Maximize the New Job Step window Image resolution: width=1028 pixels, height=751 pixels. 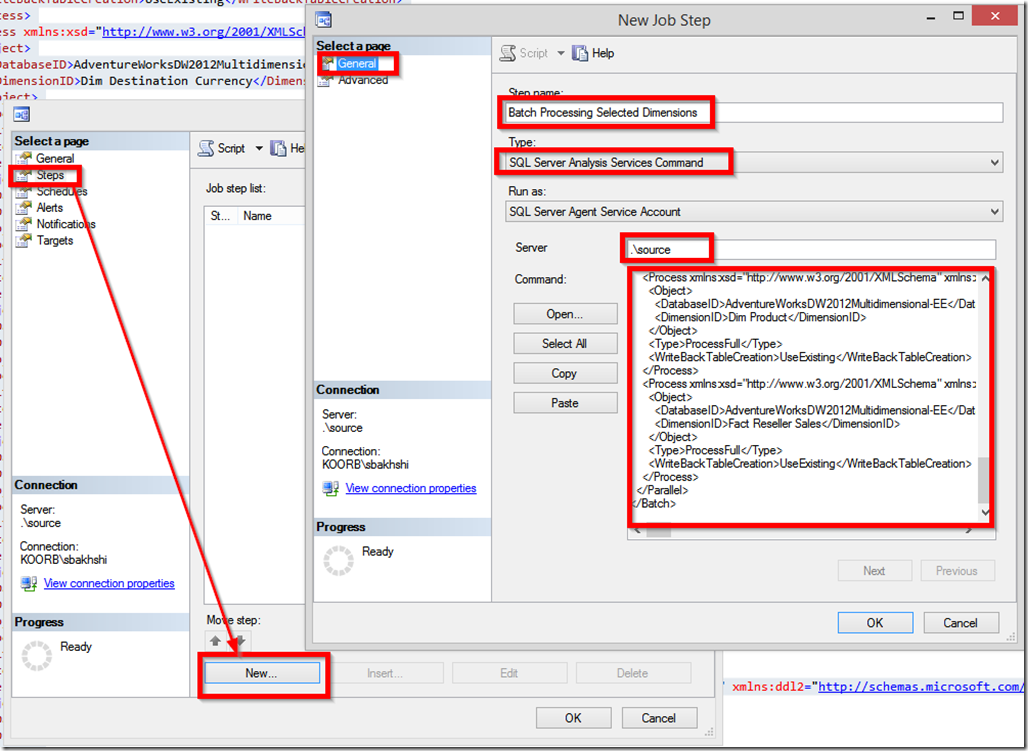coord(958,16)
